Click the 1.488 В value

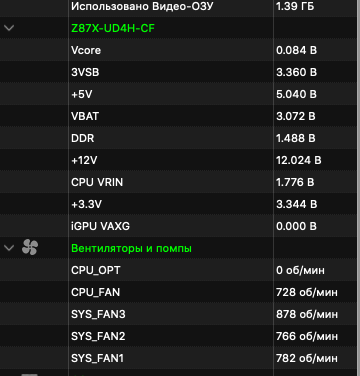296,138
